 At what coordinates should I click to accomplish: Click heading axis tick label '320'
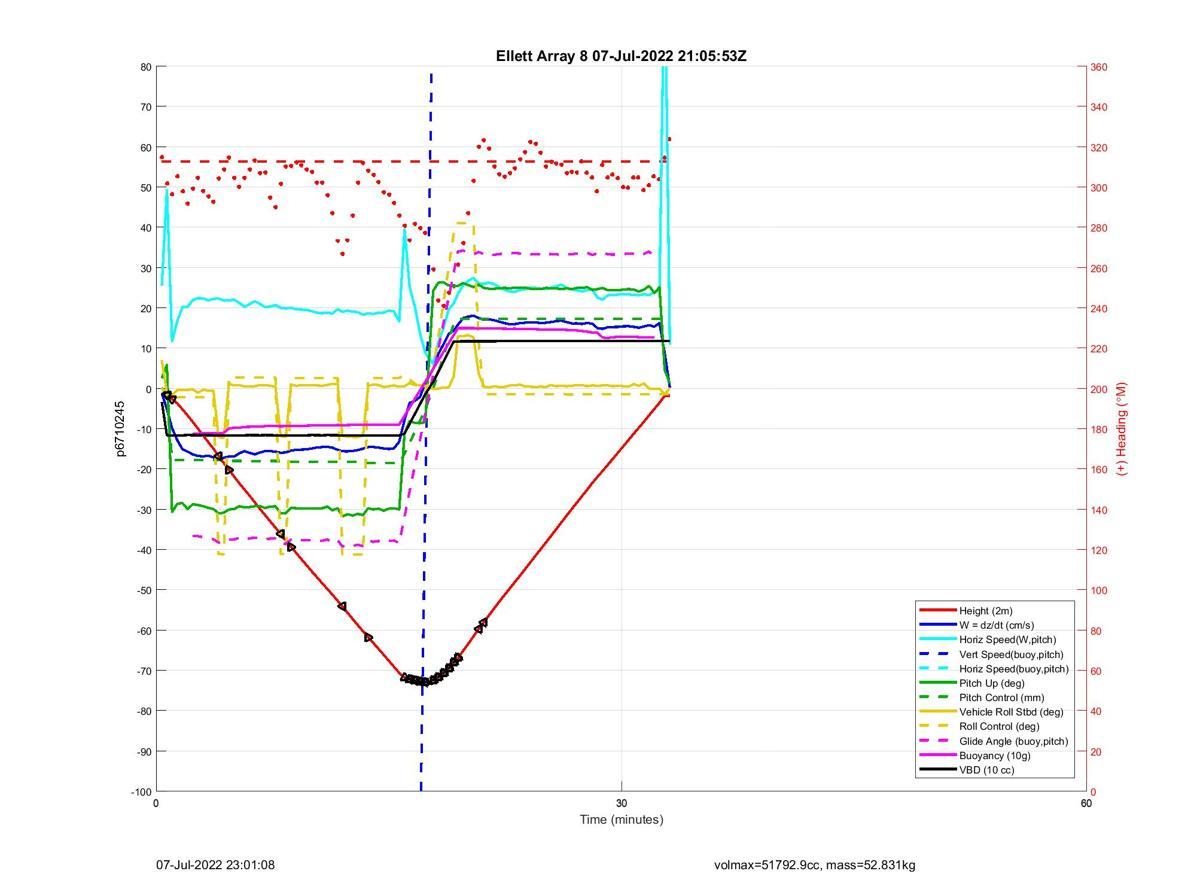(1099, 148)
